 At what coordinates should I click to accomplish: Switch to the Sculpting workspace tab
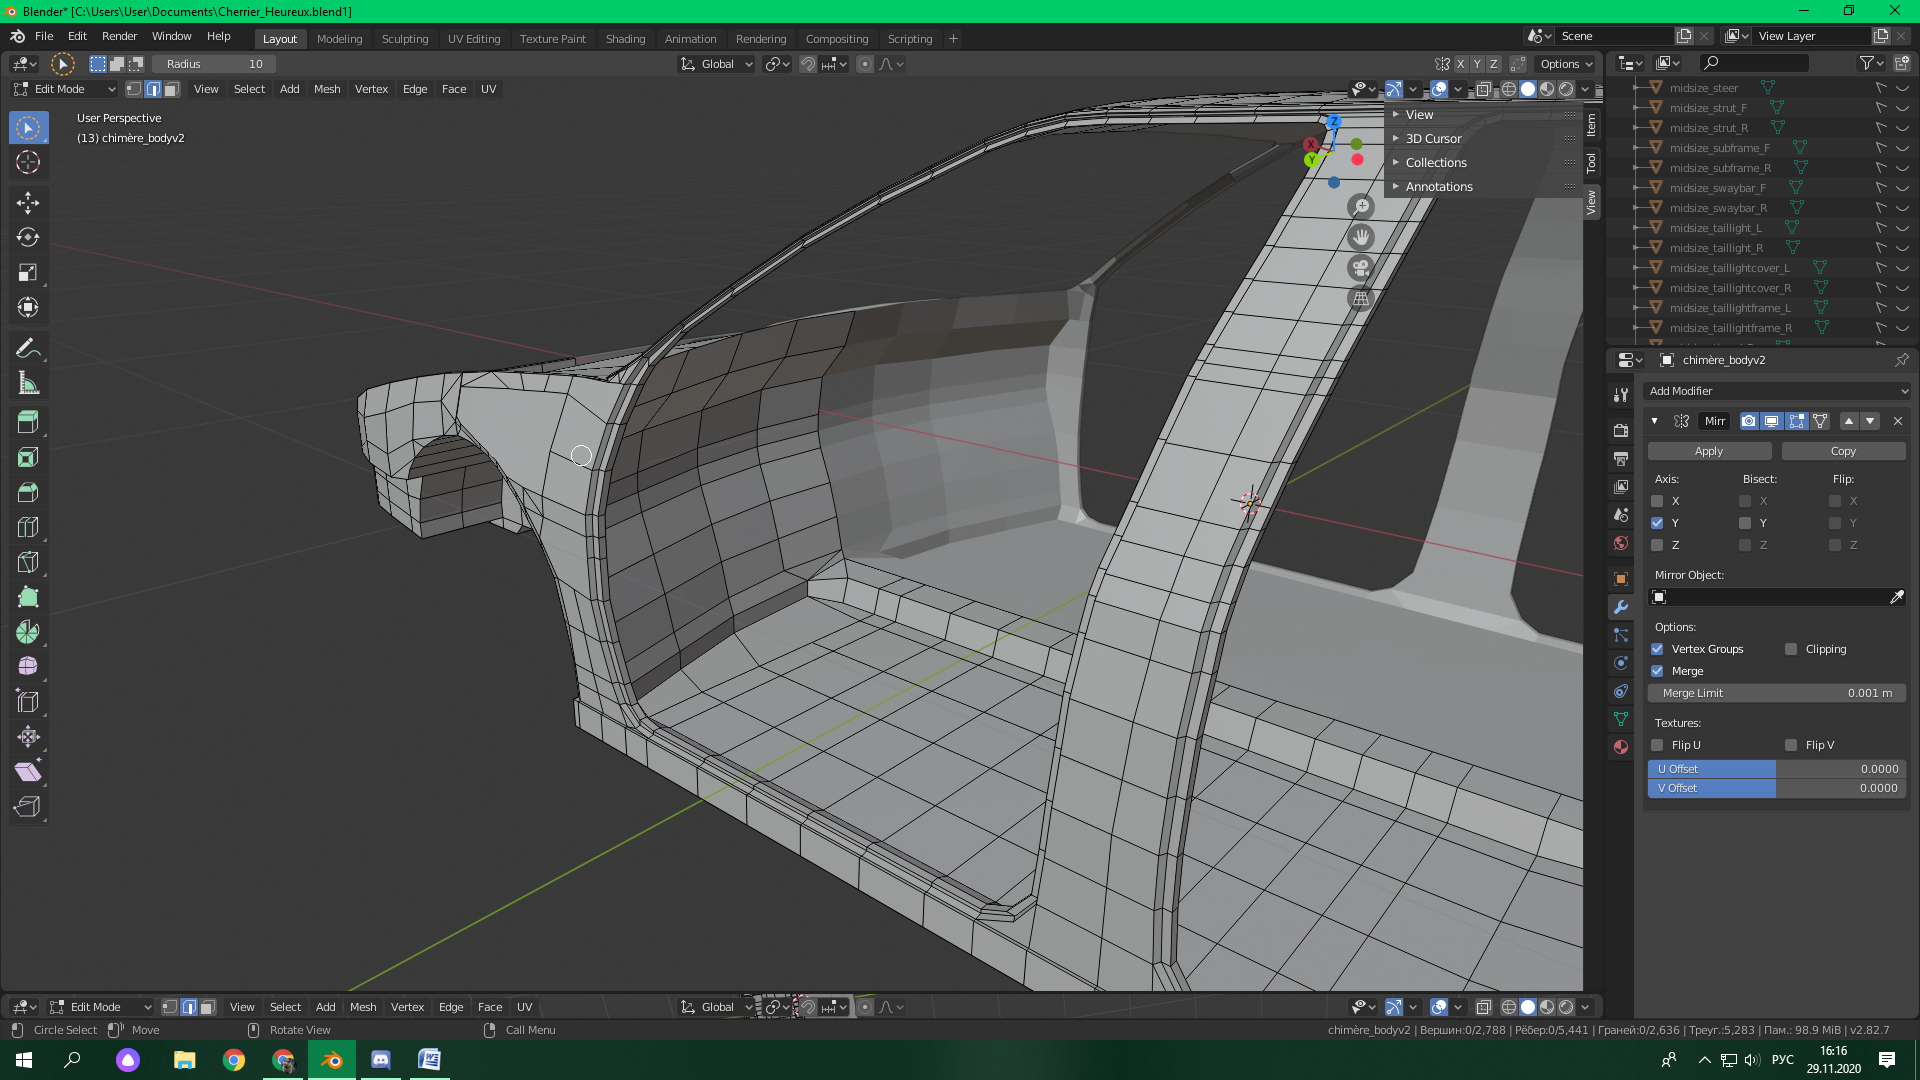pos(405,39)
